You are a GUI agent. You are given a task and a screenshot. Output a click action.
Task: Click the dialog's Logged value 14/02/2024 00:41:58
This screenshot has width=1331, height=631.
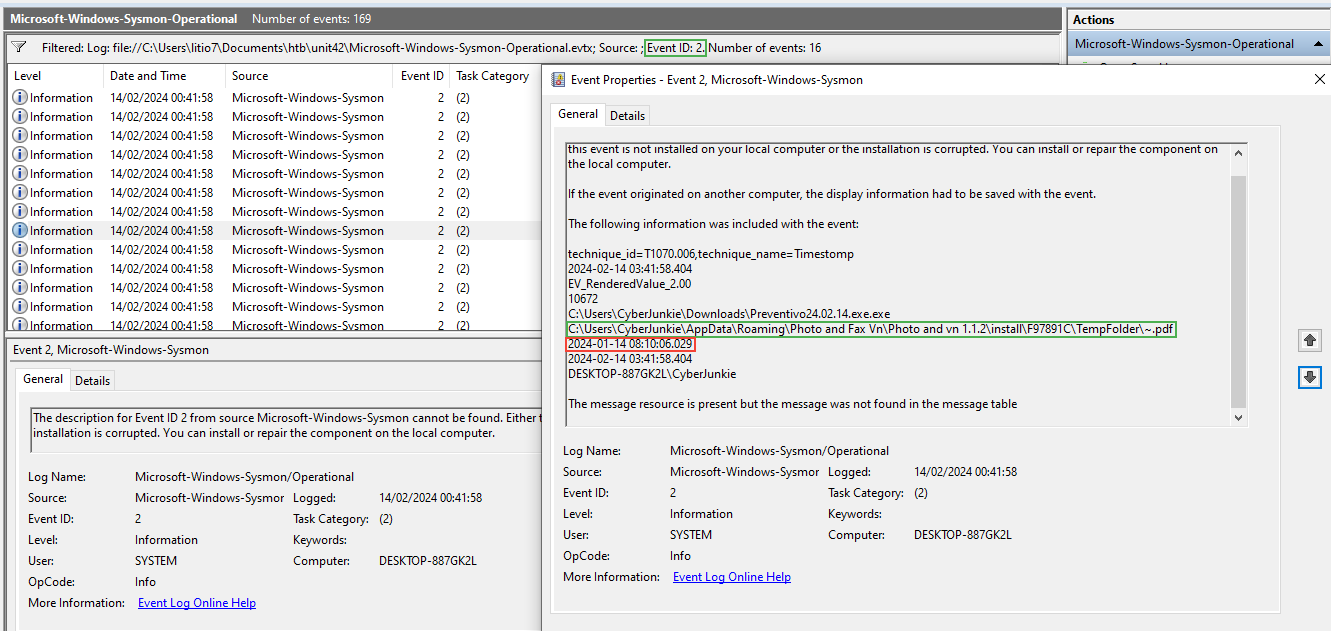point(965,472)
